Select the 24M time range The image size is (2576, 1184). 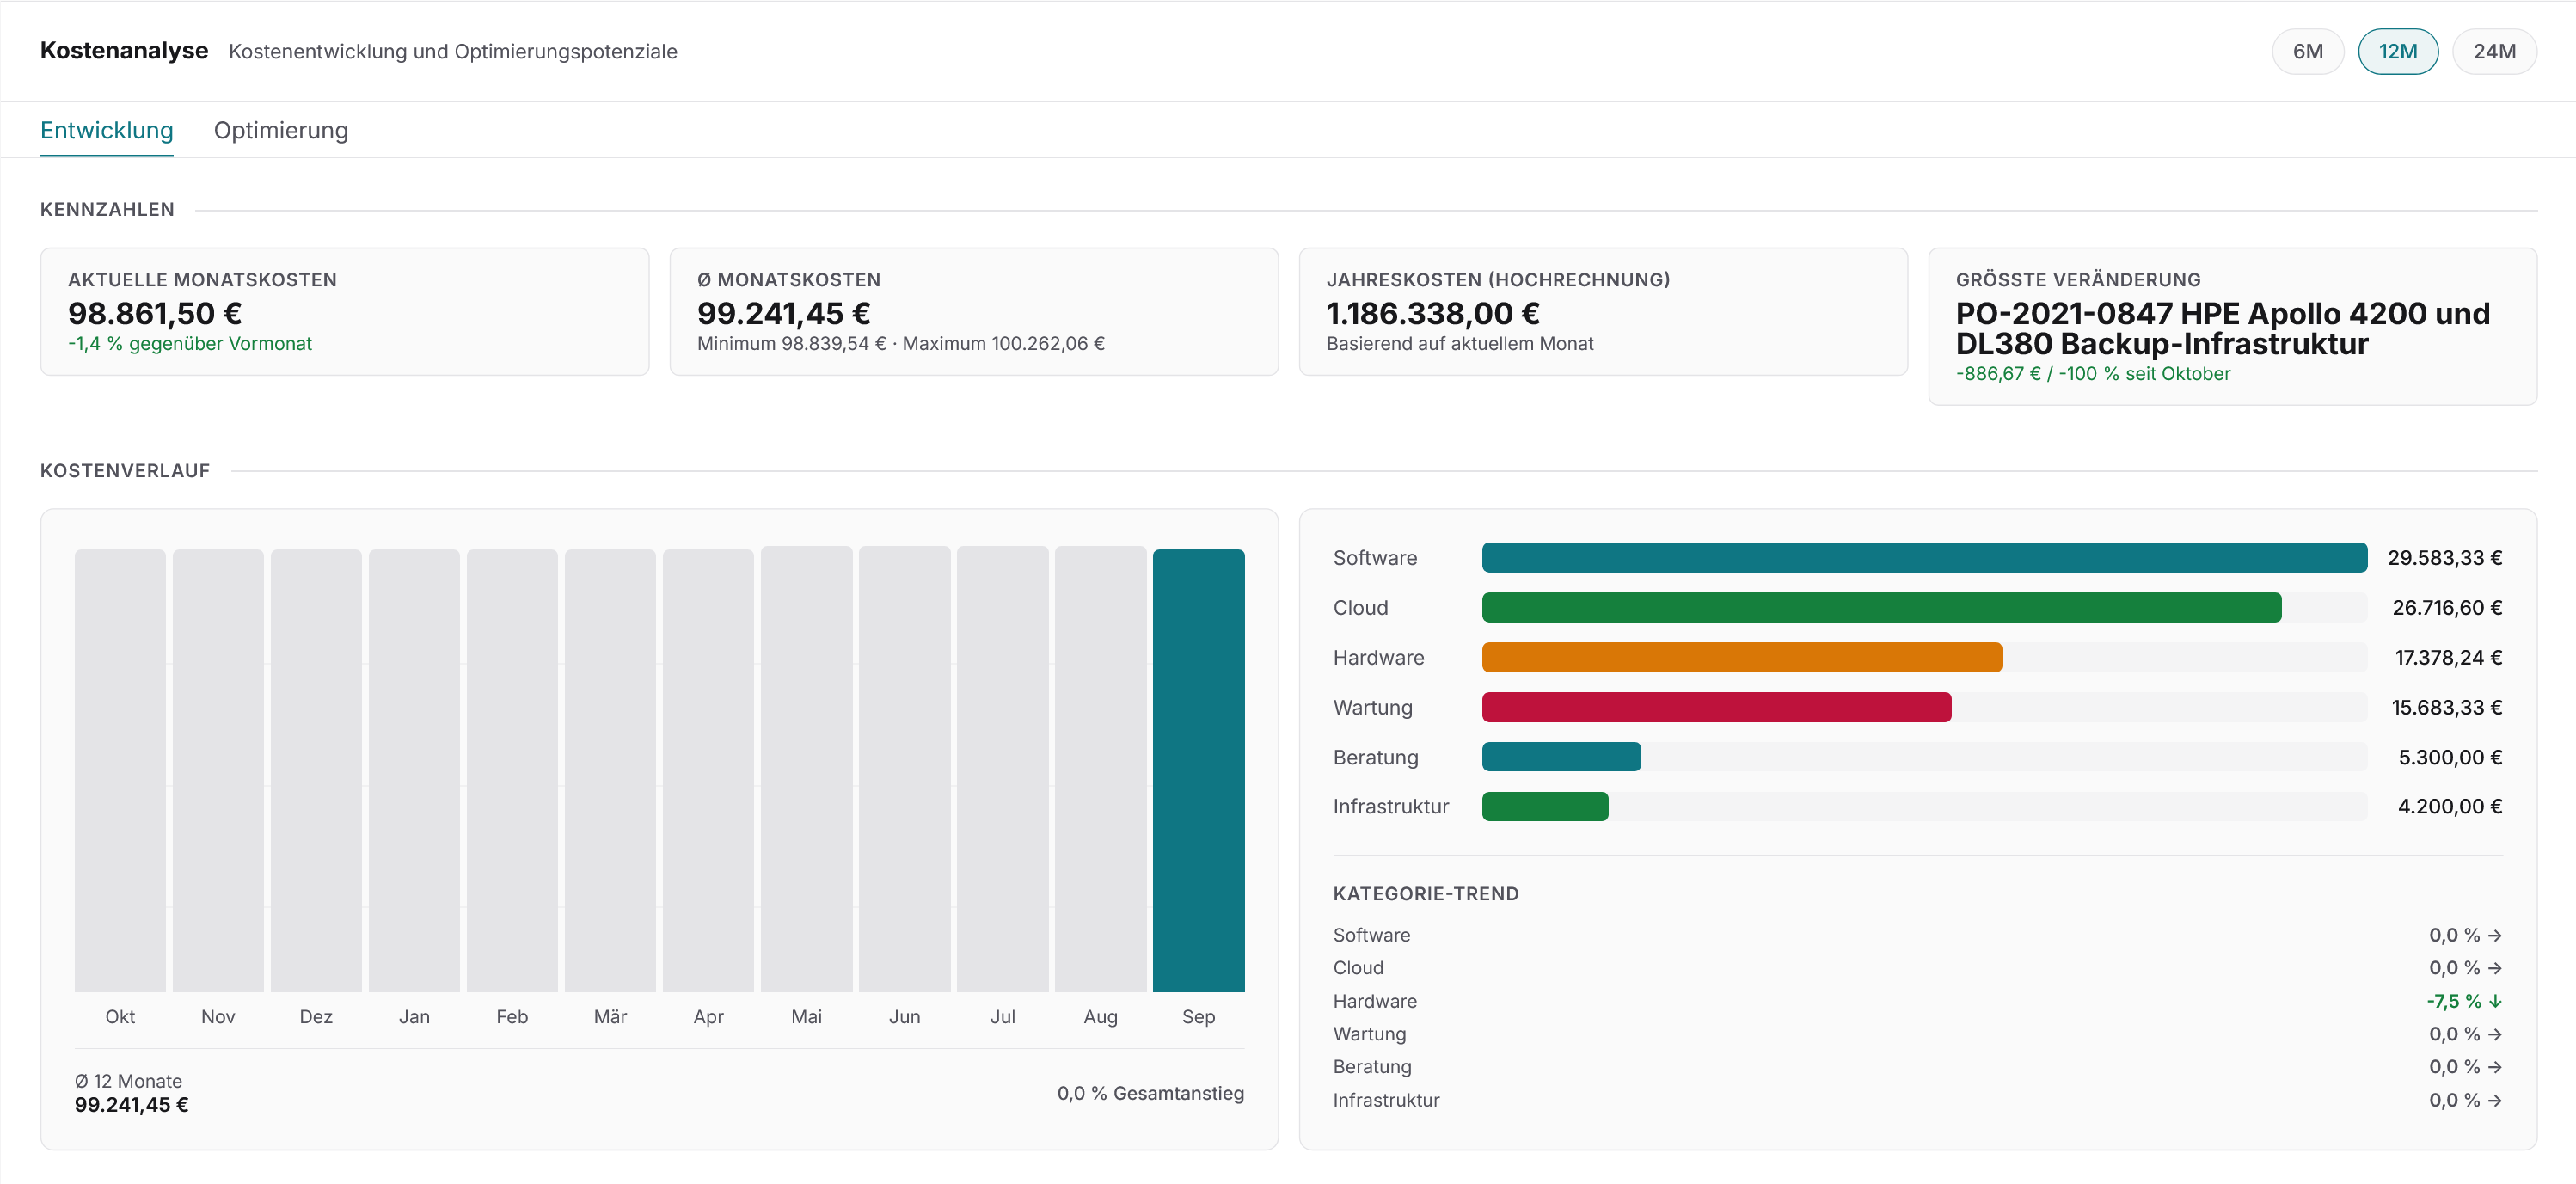click(x=2494, y=51)
